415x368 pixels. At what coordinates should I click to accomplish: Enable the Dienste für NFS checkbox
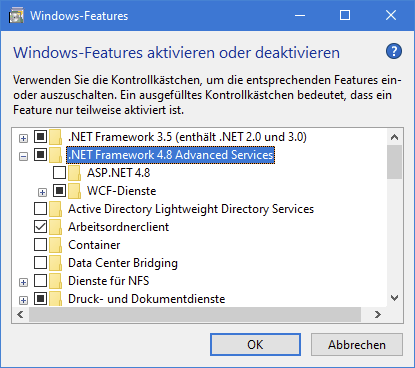coord(40,281)
